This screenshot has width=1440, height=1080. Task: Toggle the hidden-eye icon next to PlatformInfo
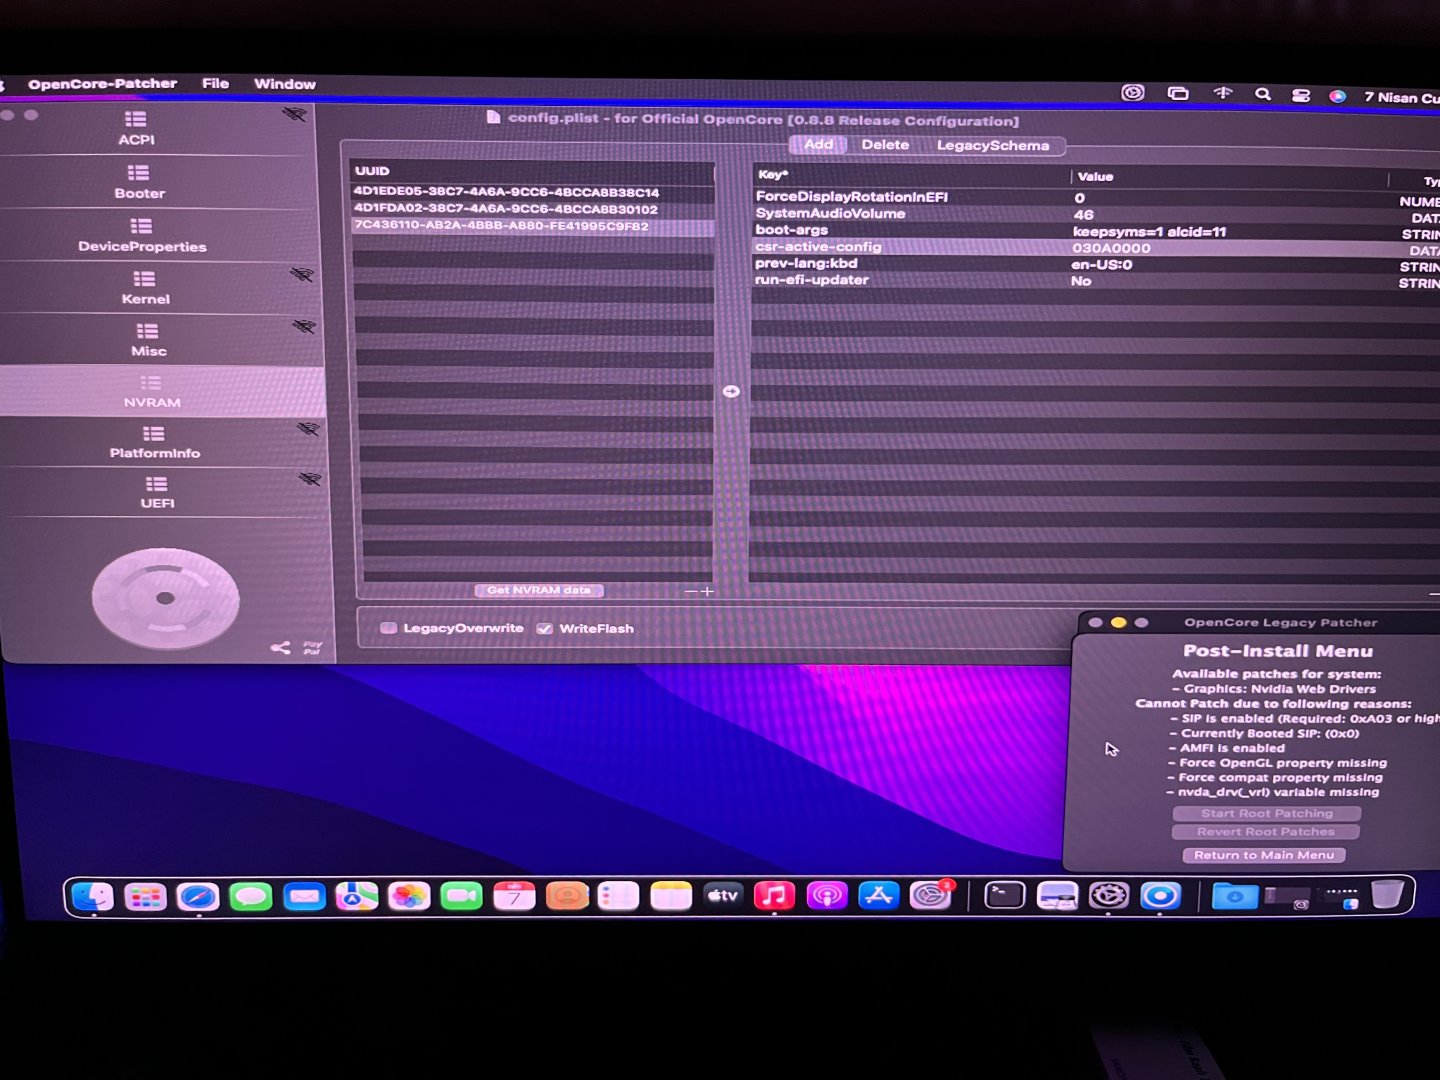(308, 428)
